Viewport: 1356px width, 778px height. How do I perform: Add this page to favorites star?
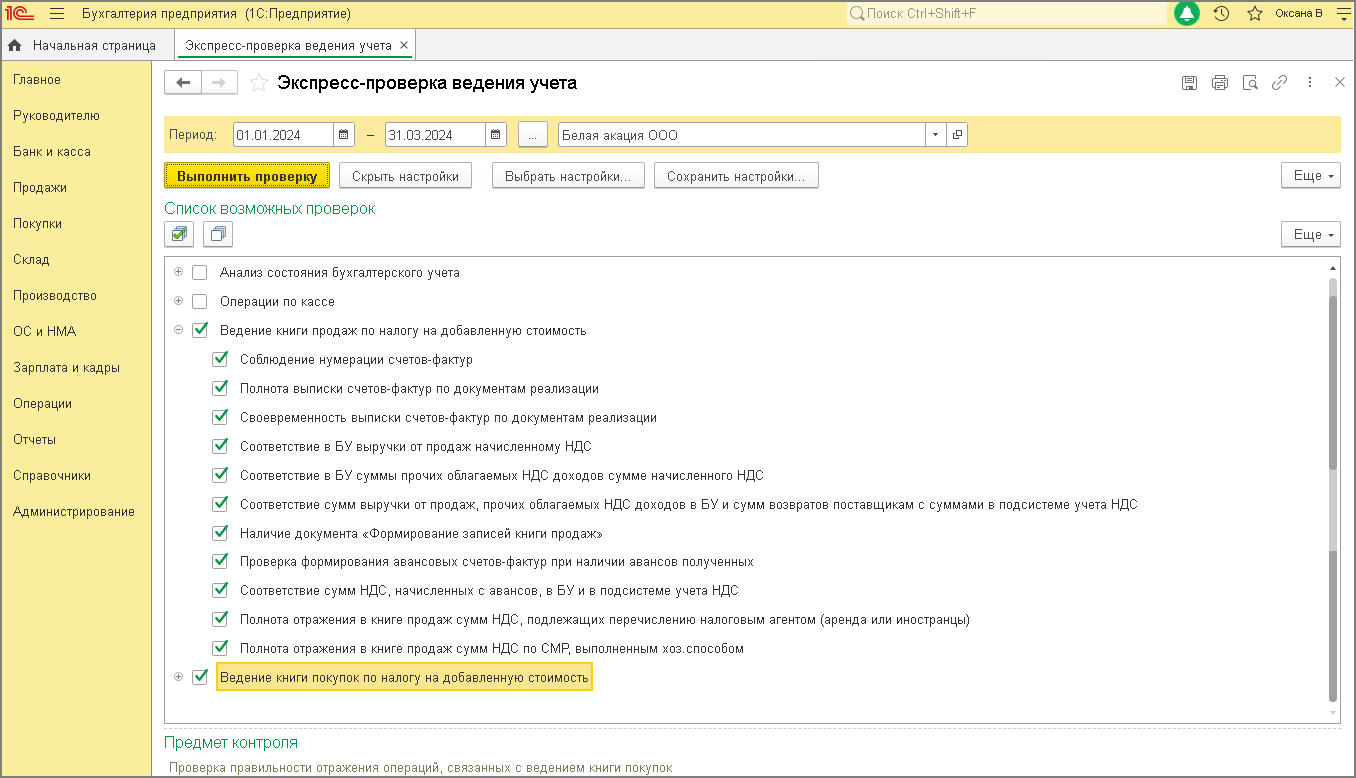(x=259, y=83)
